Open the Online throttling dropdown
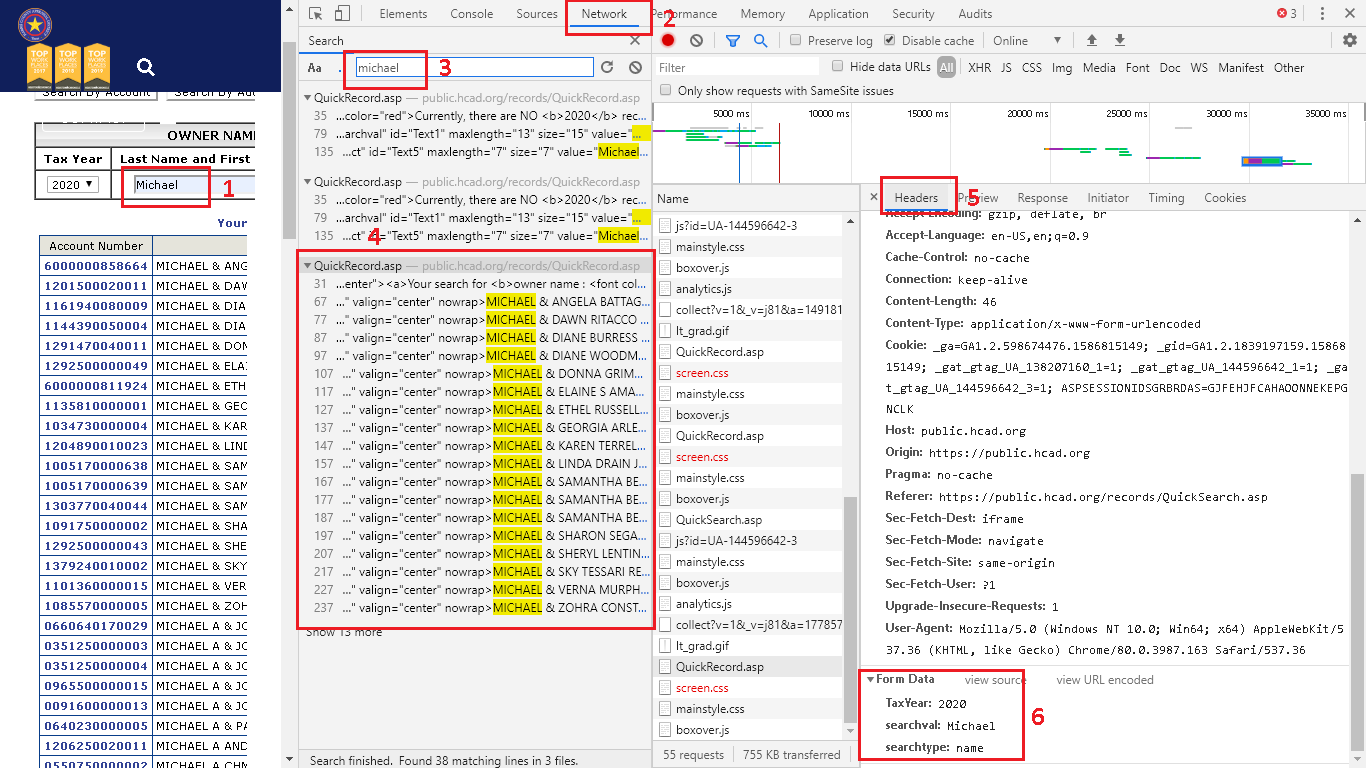The width and height of the screenshot is (1366, 768). point(1027,40)
